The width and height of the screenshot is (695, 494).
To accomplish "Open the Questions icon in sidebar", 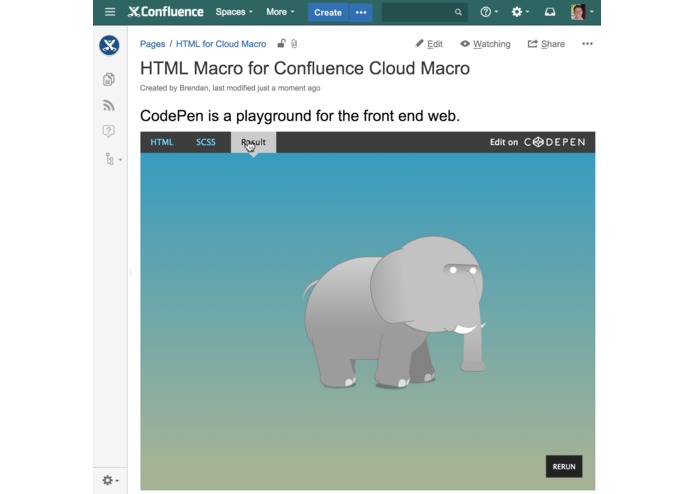I will point(109,131).
